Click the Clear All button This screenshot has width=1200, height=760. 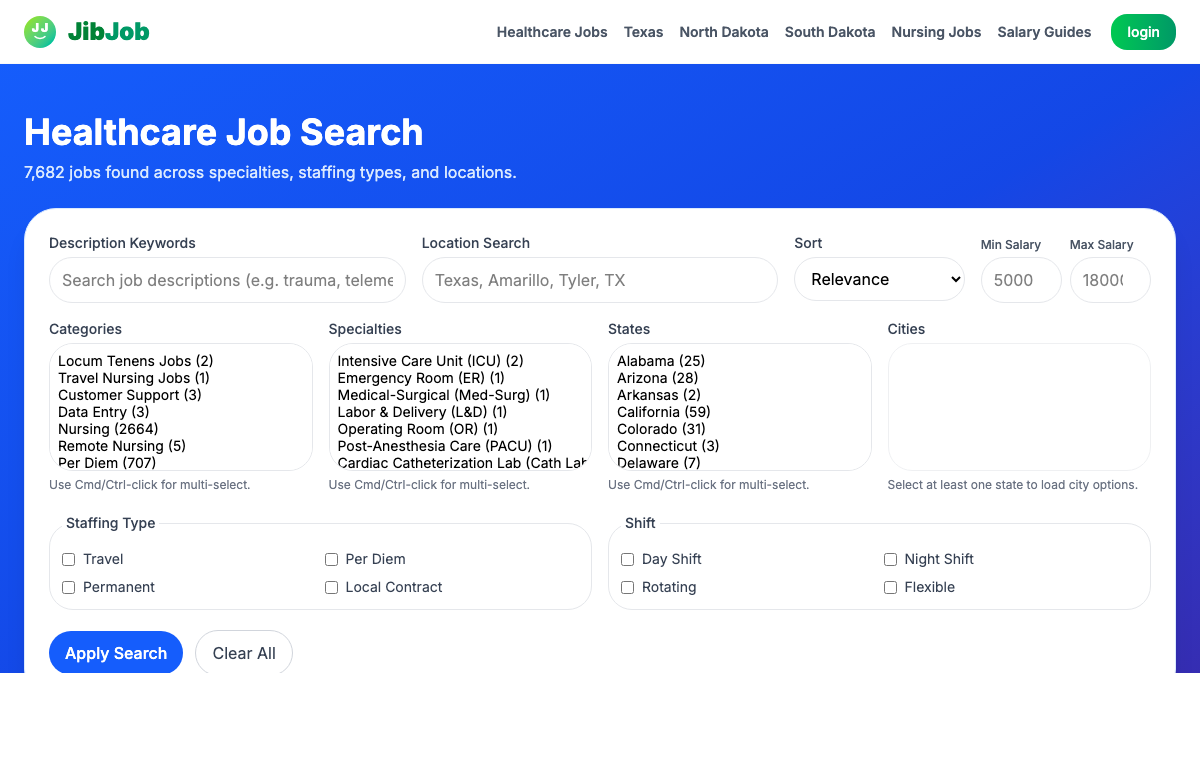point(244,653)
